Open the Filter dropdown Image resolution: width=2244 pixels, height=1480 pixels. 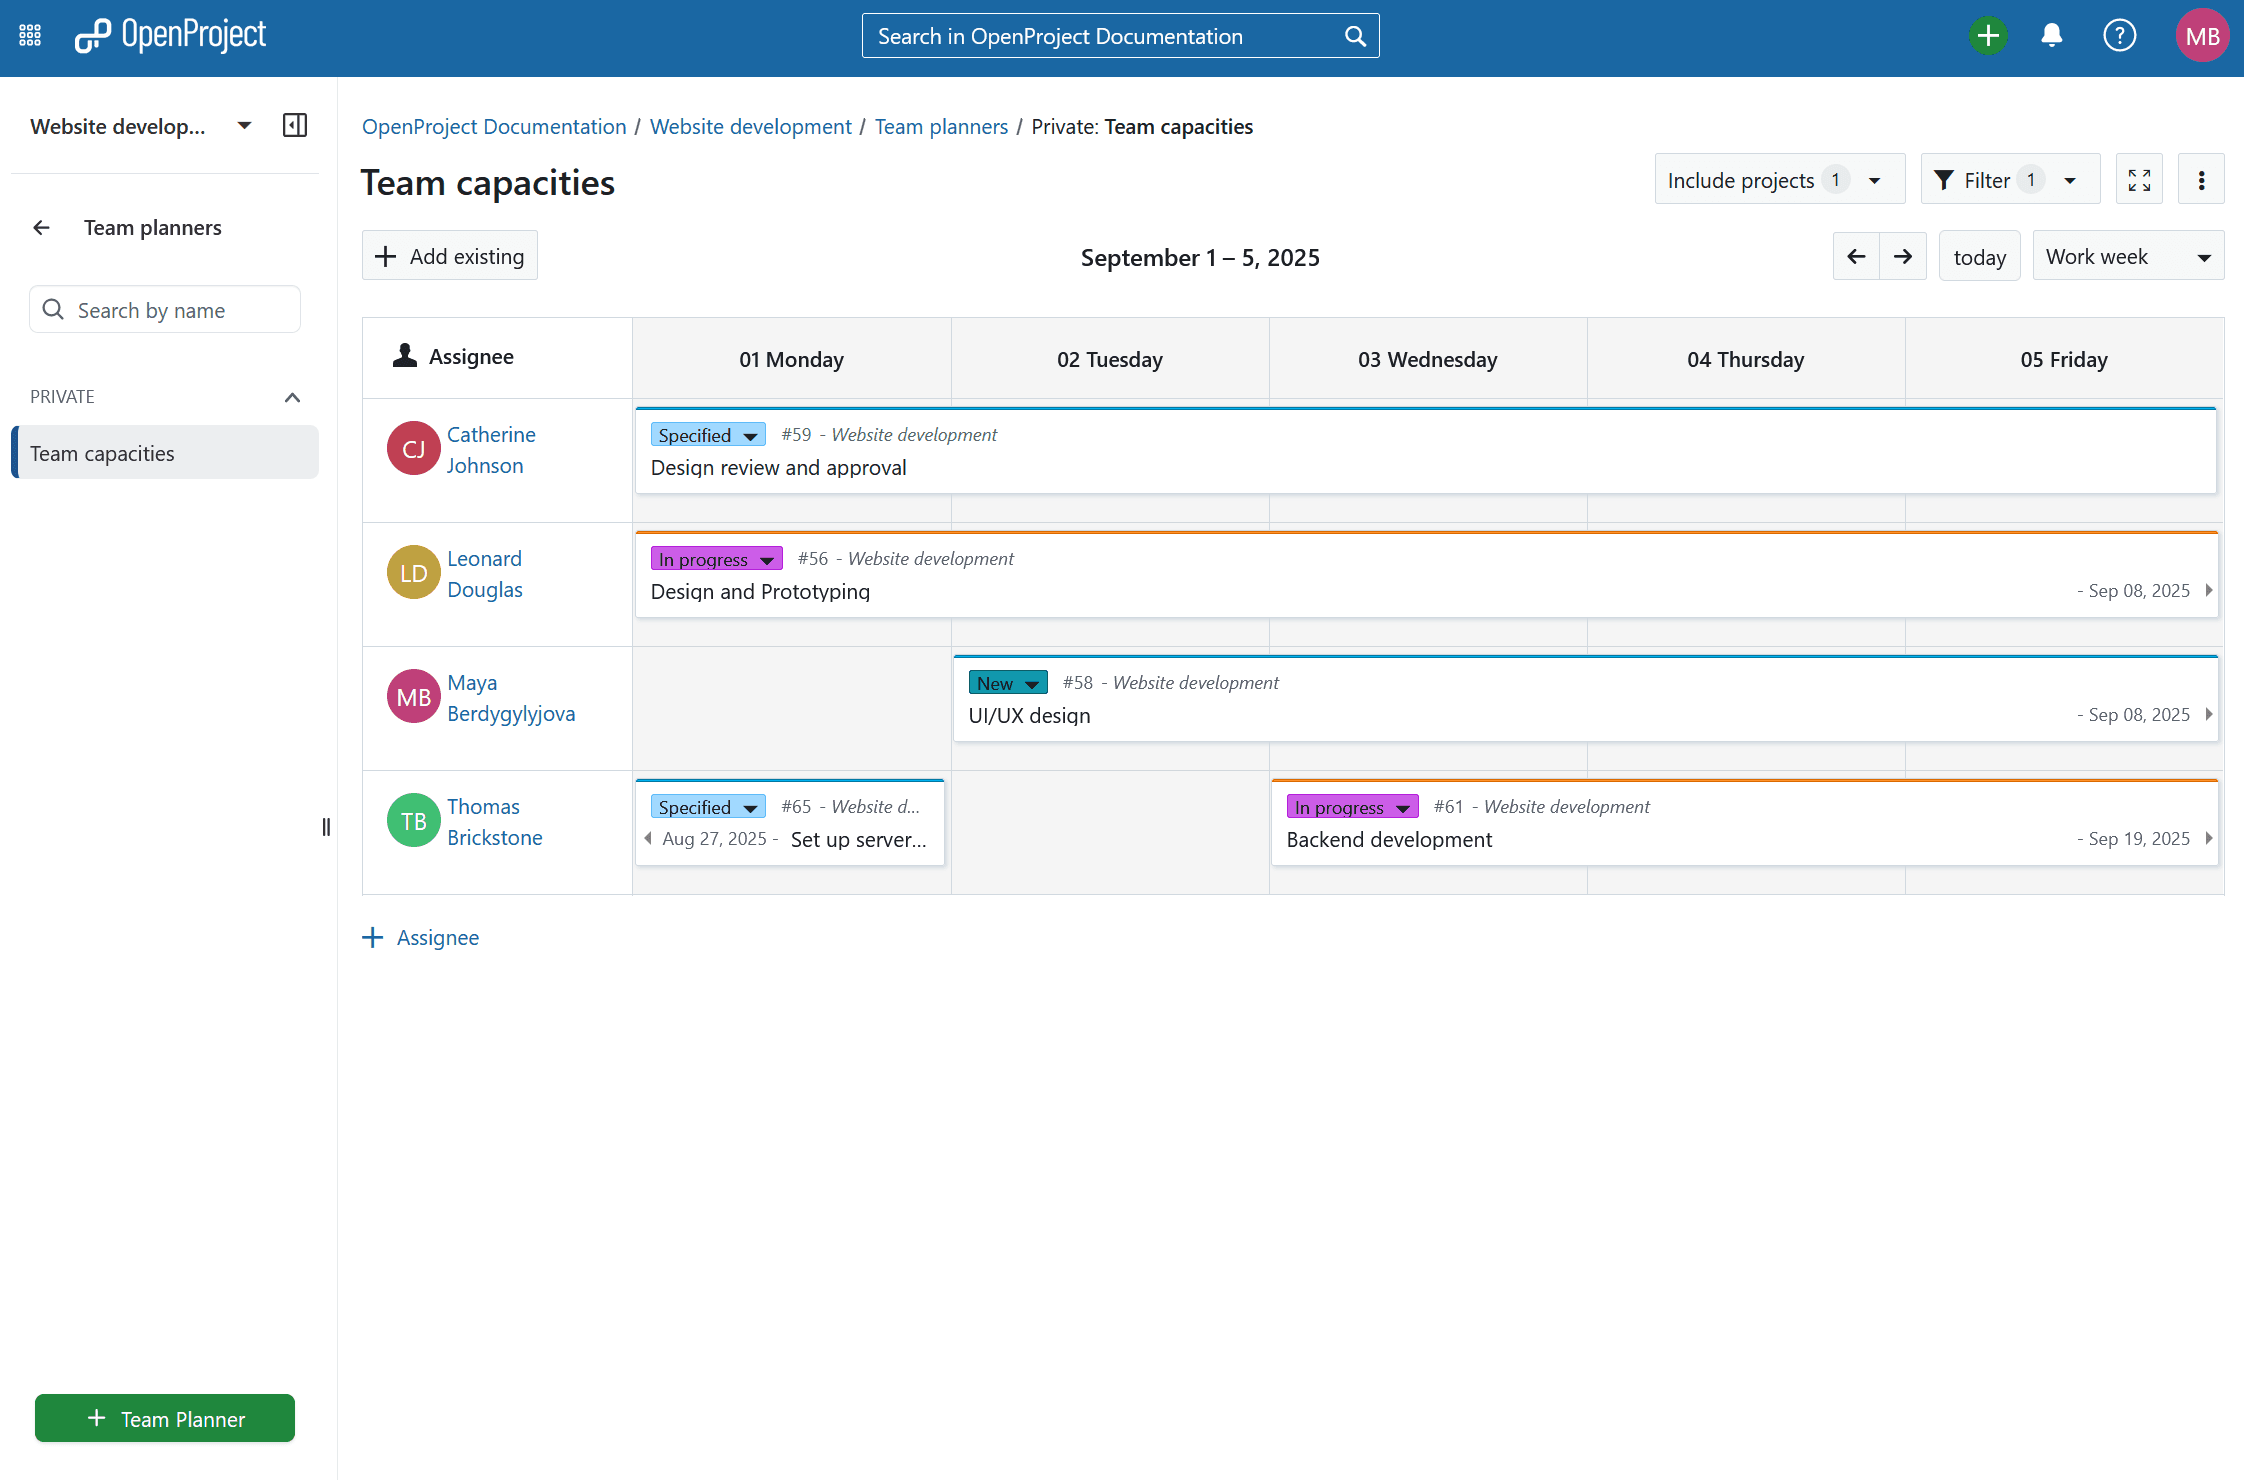pos(2008,180)
